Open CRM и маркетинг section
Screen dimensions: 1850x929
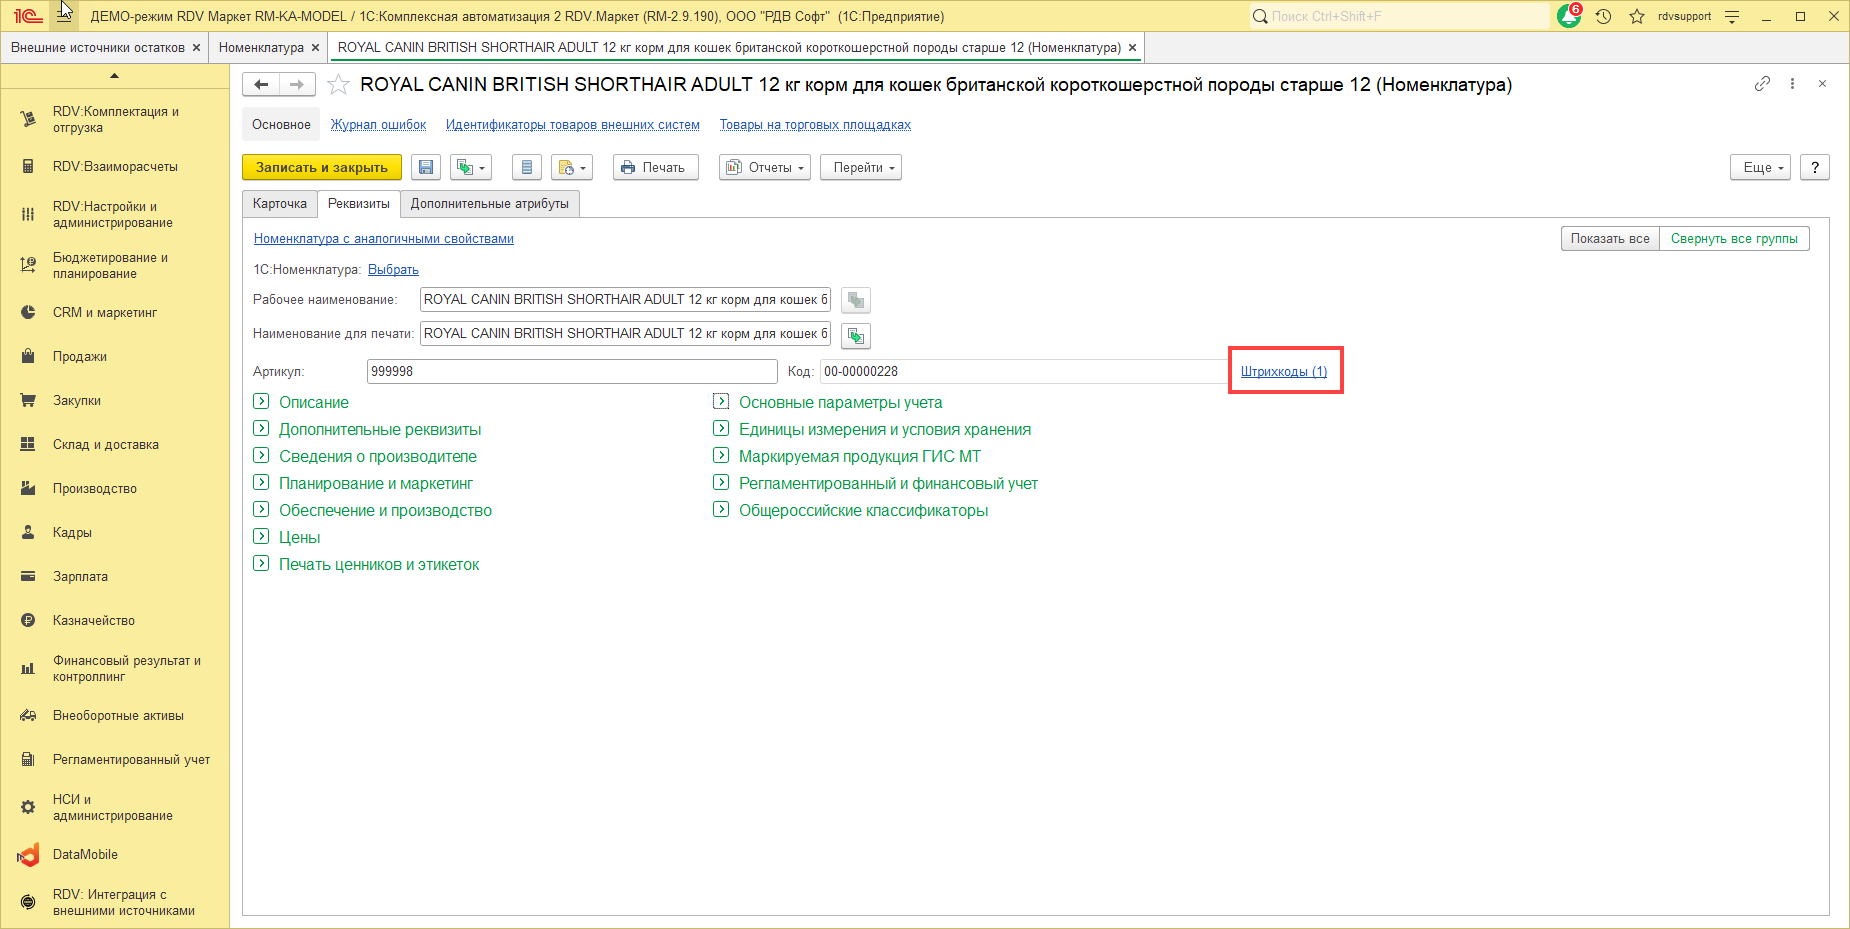click(115, 313)
